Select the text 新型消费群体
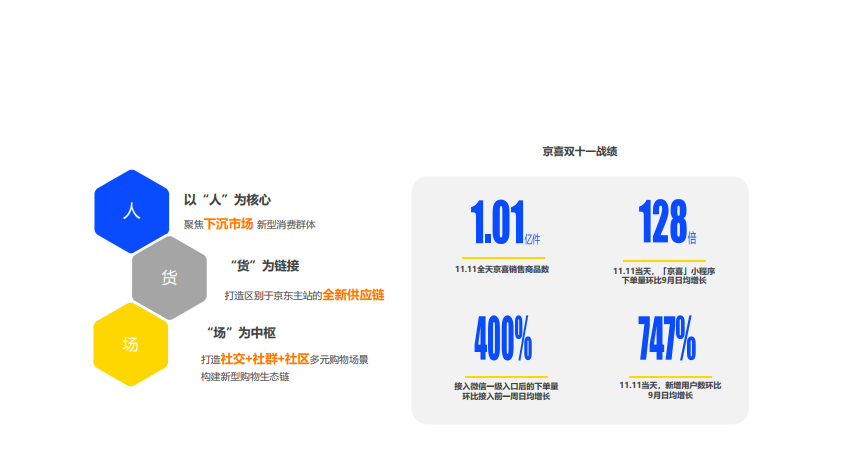 (286, 225)
